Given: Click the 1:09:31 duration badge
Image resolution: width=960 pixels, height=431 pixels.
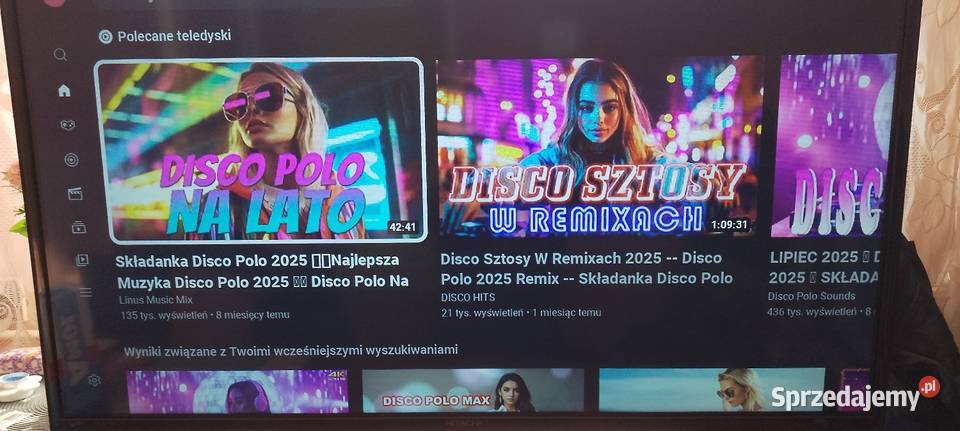Looking at the screenshot, I should [729, 225].
